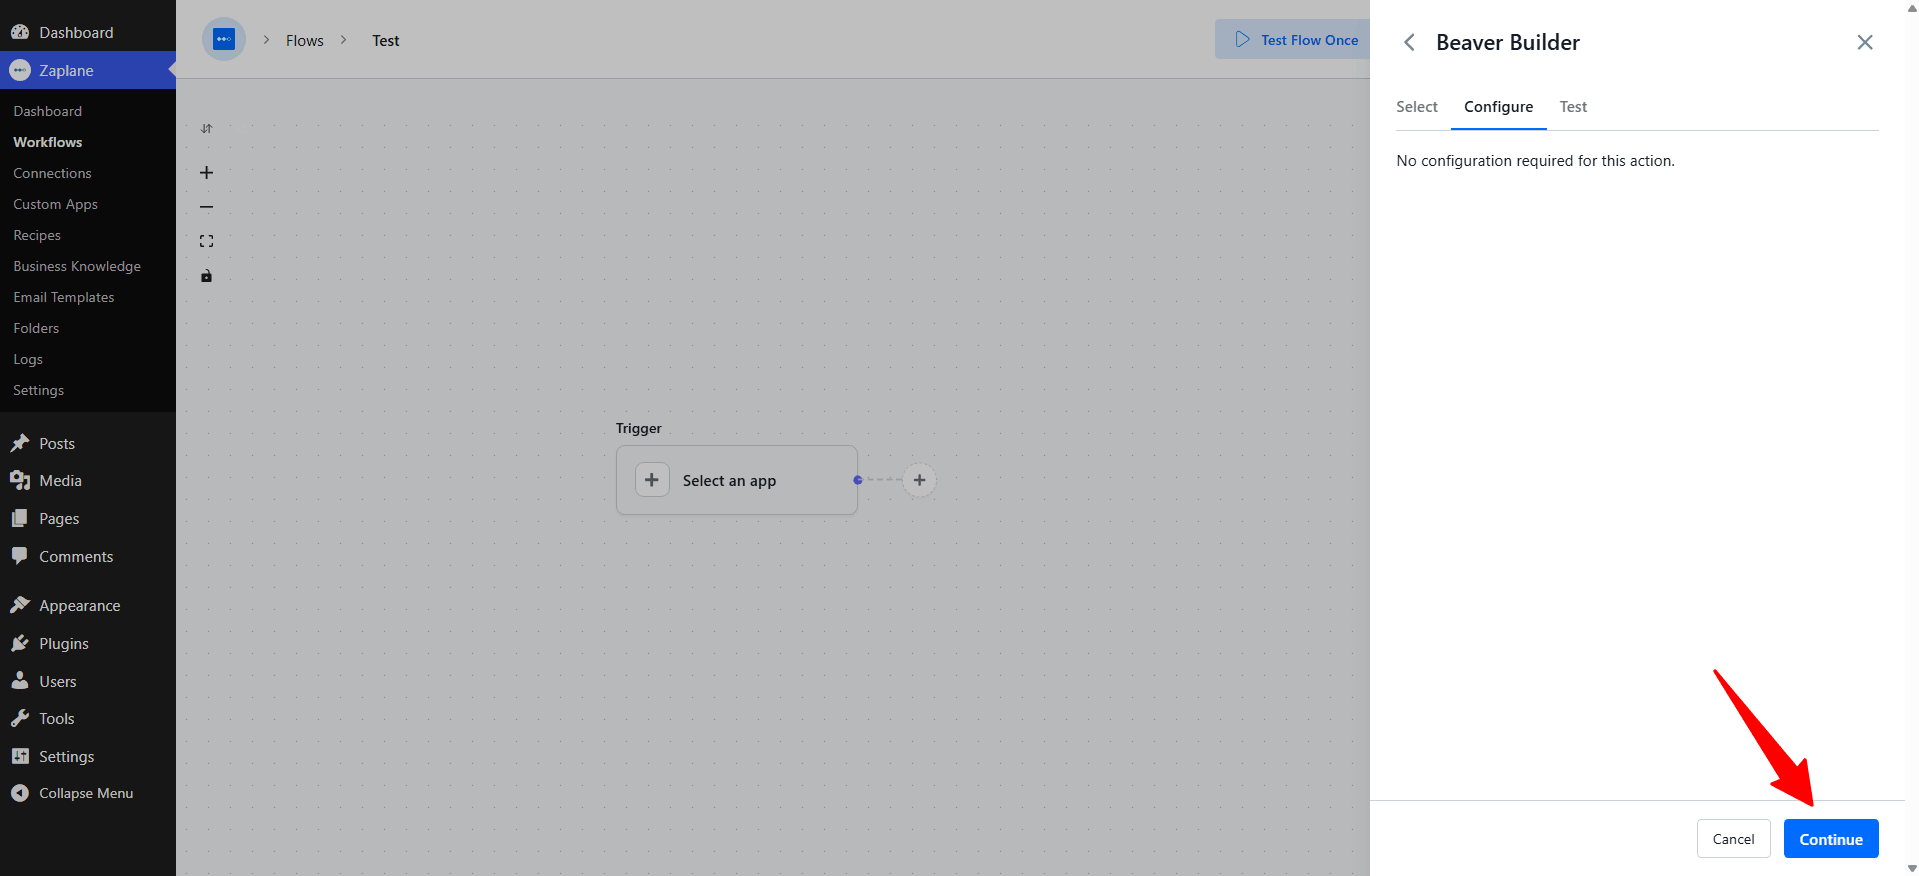Click the back arrow next to Beaver Builder

[1409, 42]
